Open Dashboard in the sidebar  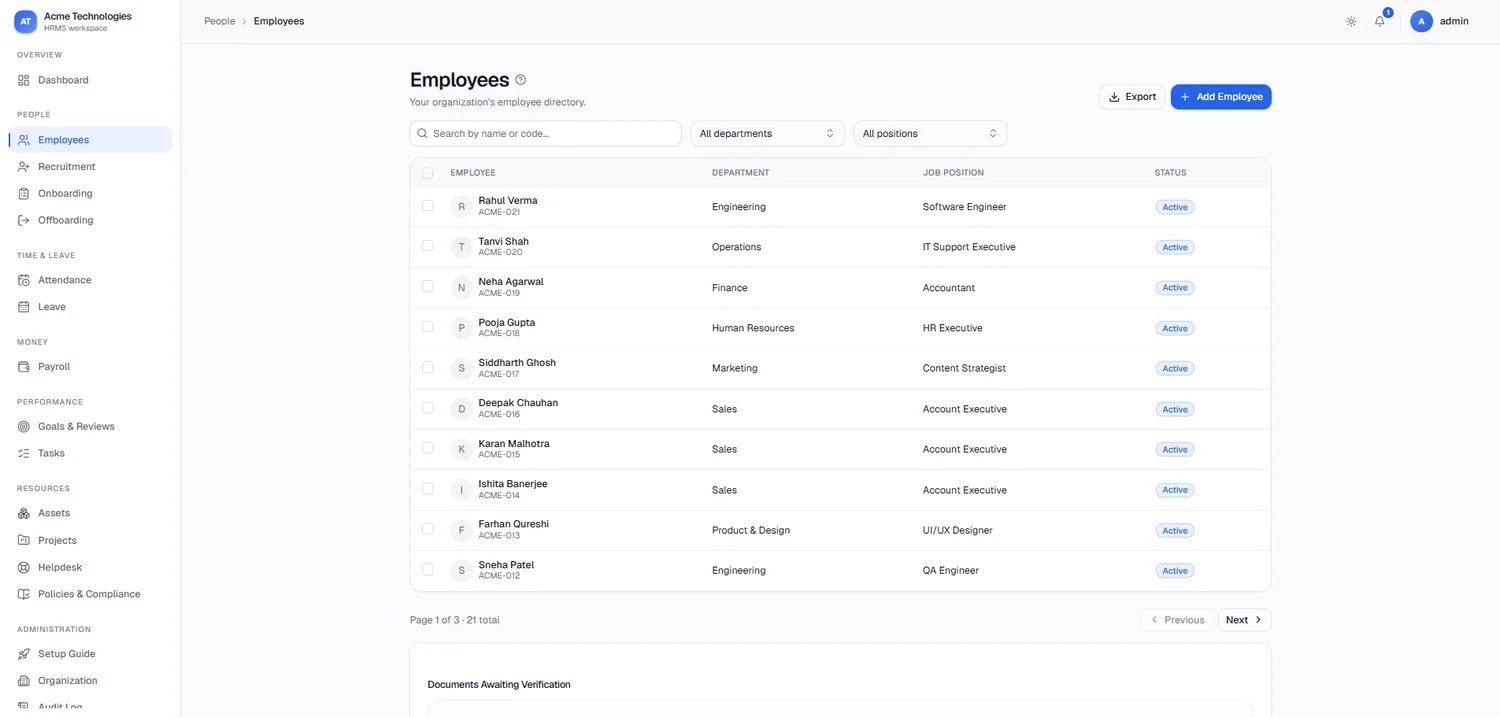click(90, 80)
